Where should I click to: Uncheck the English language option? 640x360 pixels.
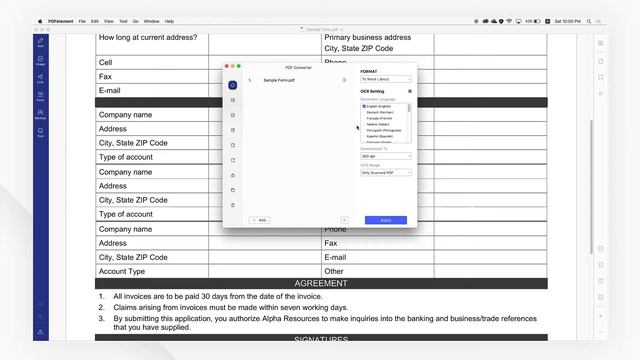(x=364, y=106)
